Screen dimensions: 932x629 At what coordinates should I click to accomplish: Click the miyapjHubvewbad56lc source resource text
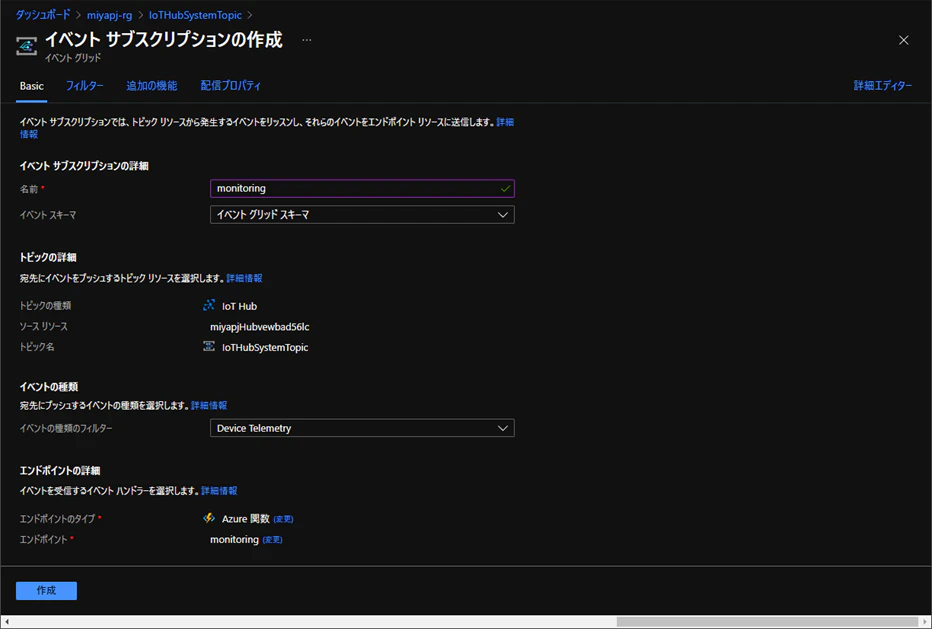(260, 327)
